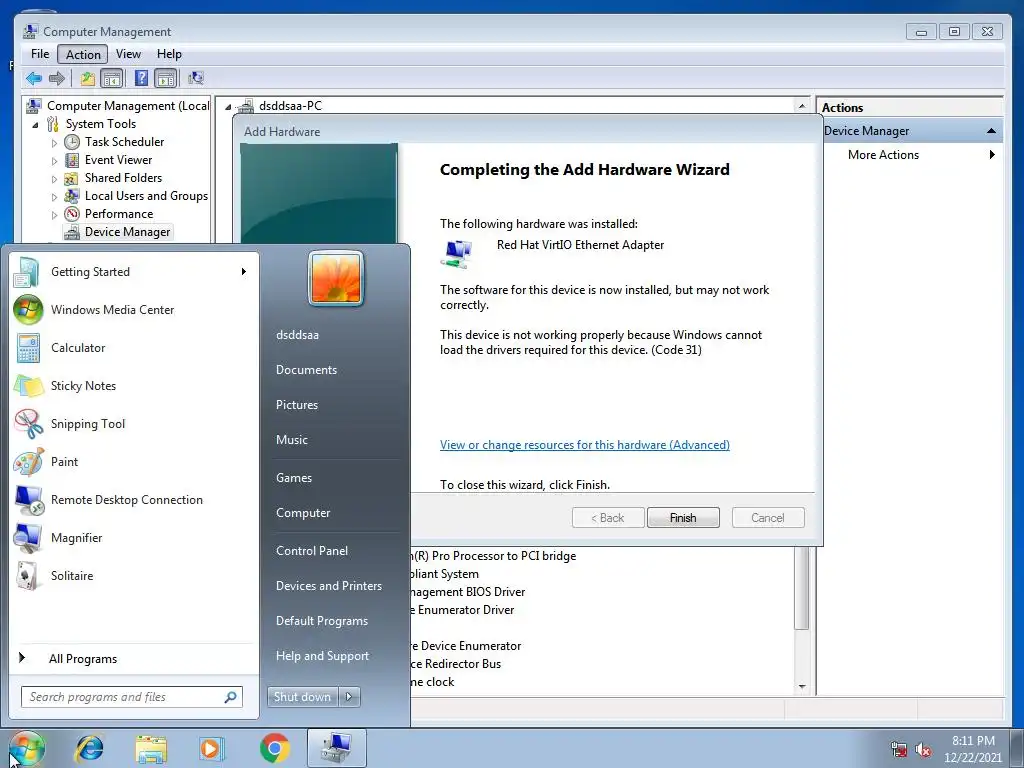Click the Back button in the wizard

[608, 518]
